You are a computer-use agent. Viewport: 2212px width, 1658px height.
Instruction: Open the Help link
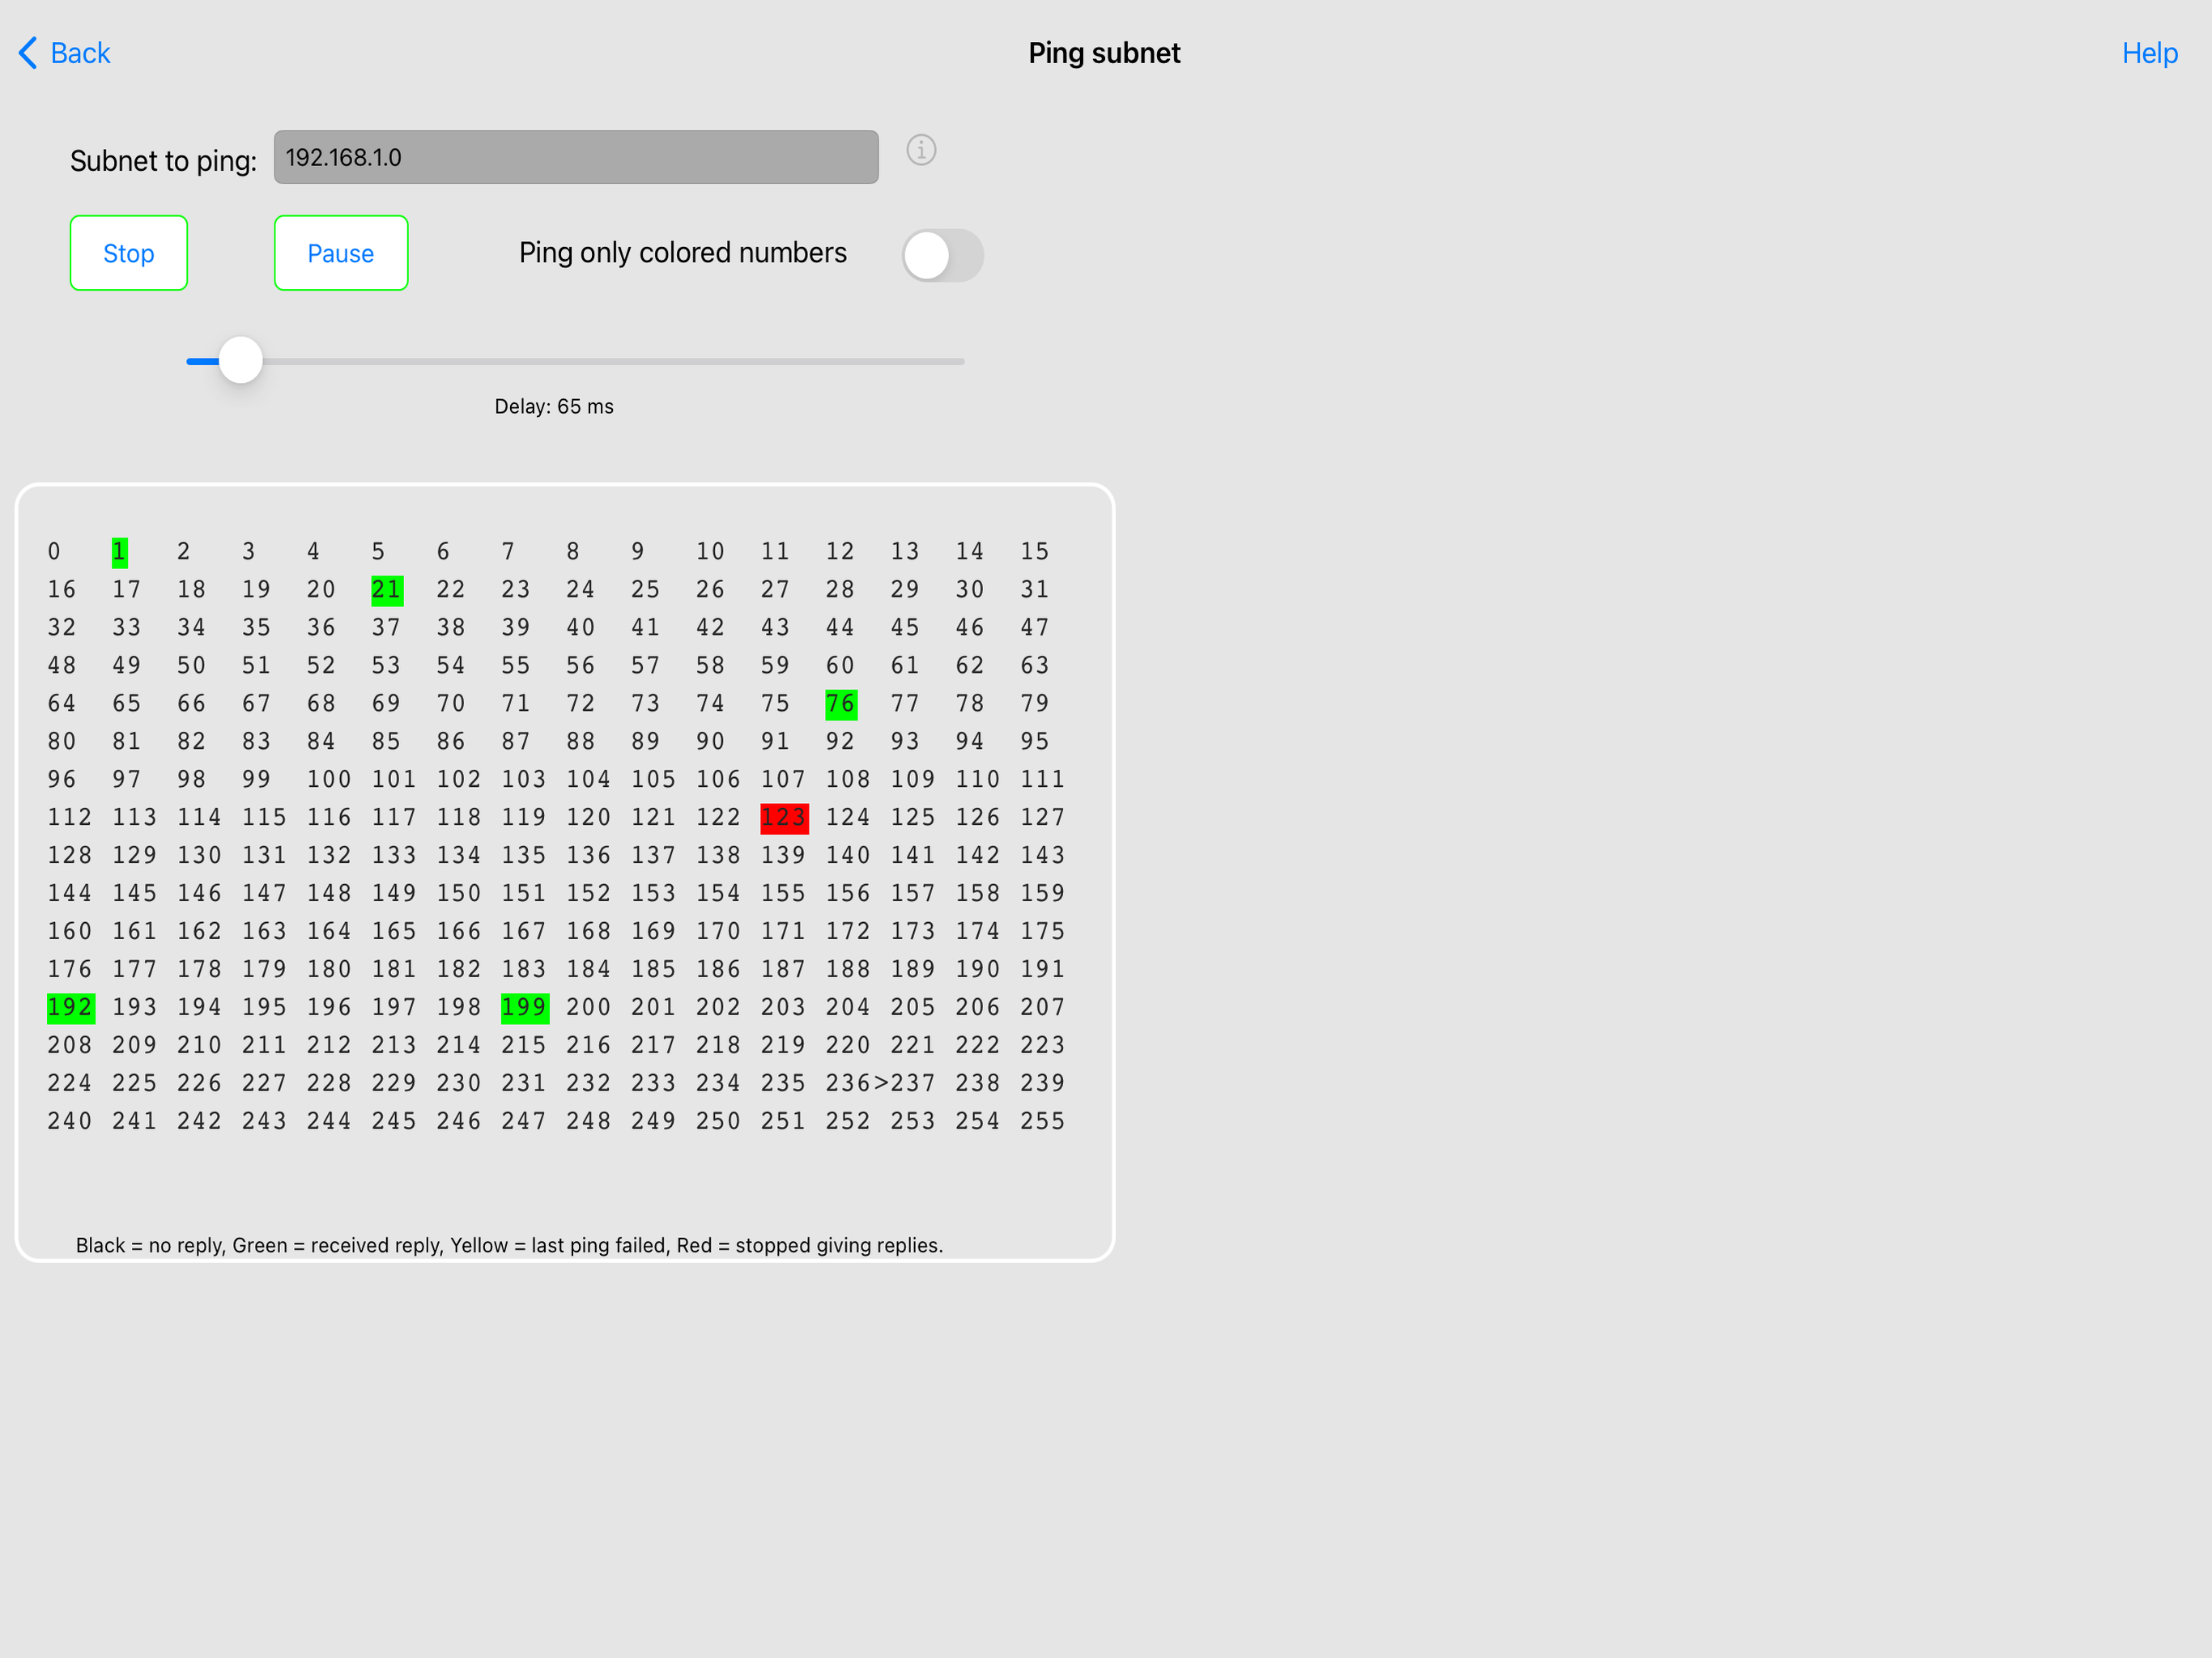coord(2149,53)
